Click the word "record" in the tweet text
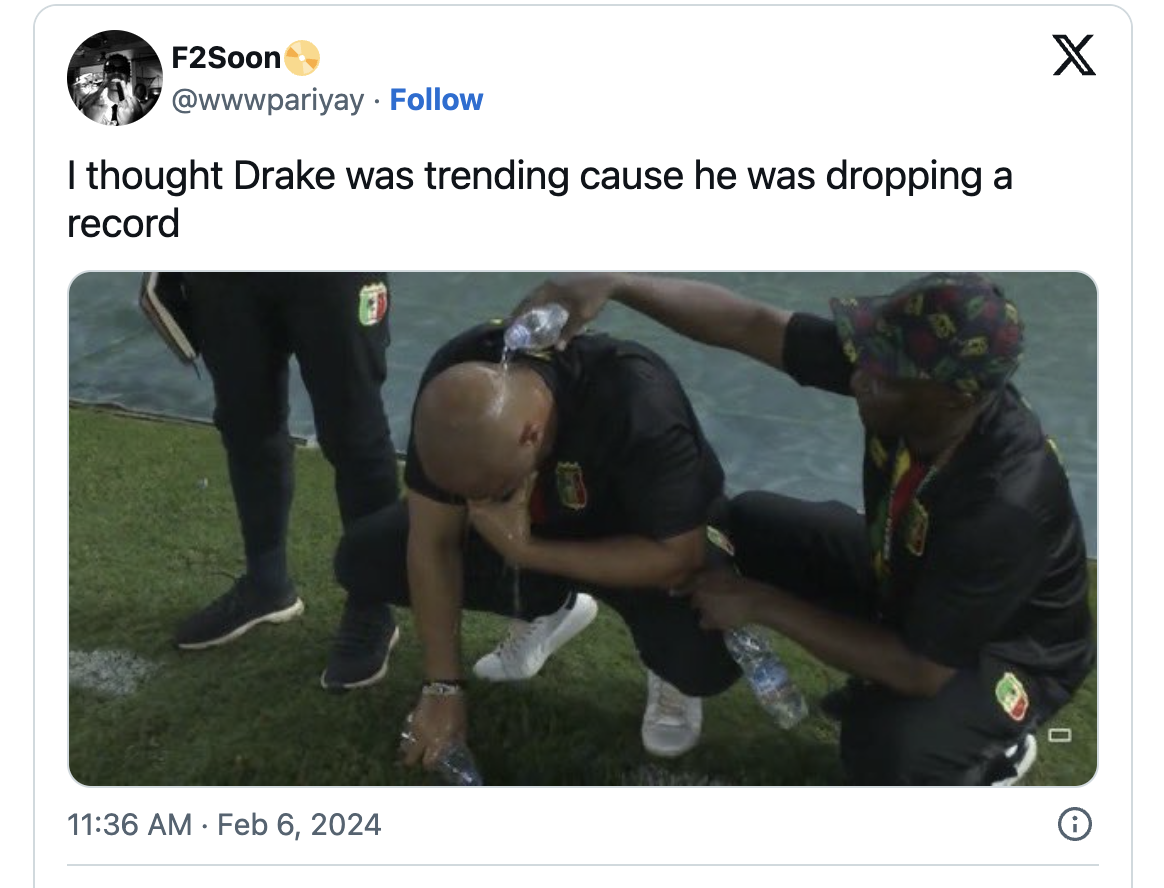 (x=122, y=223)
